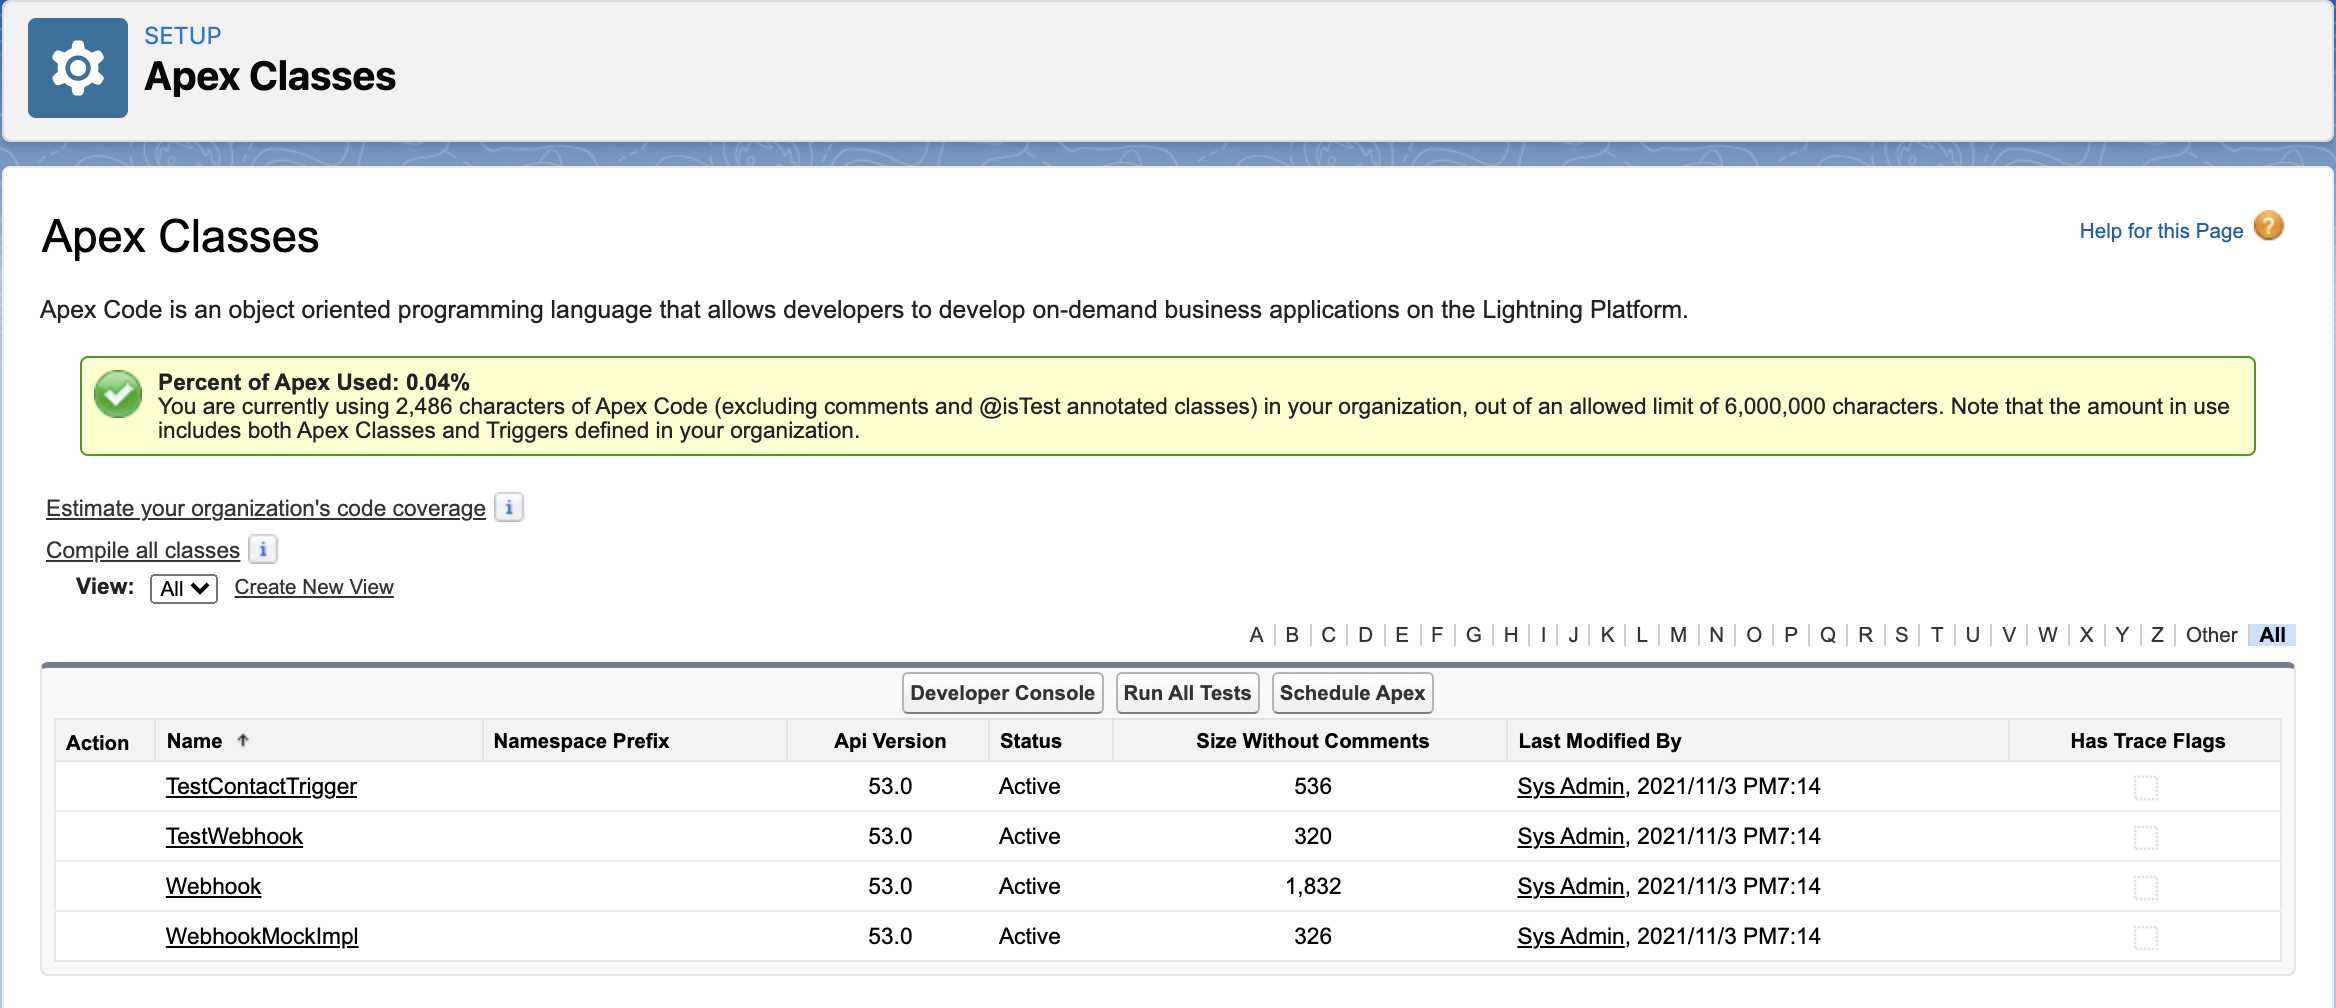Click the Compile all classes link

pos(143,550)
